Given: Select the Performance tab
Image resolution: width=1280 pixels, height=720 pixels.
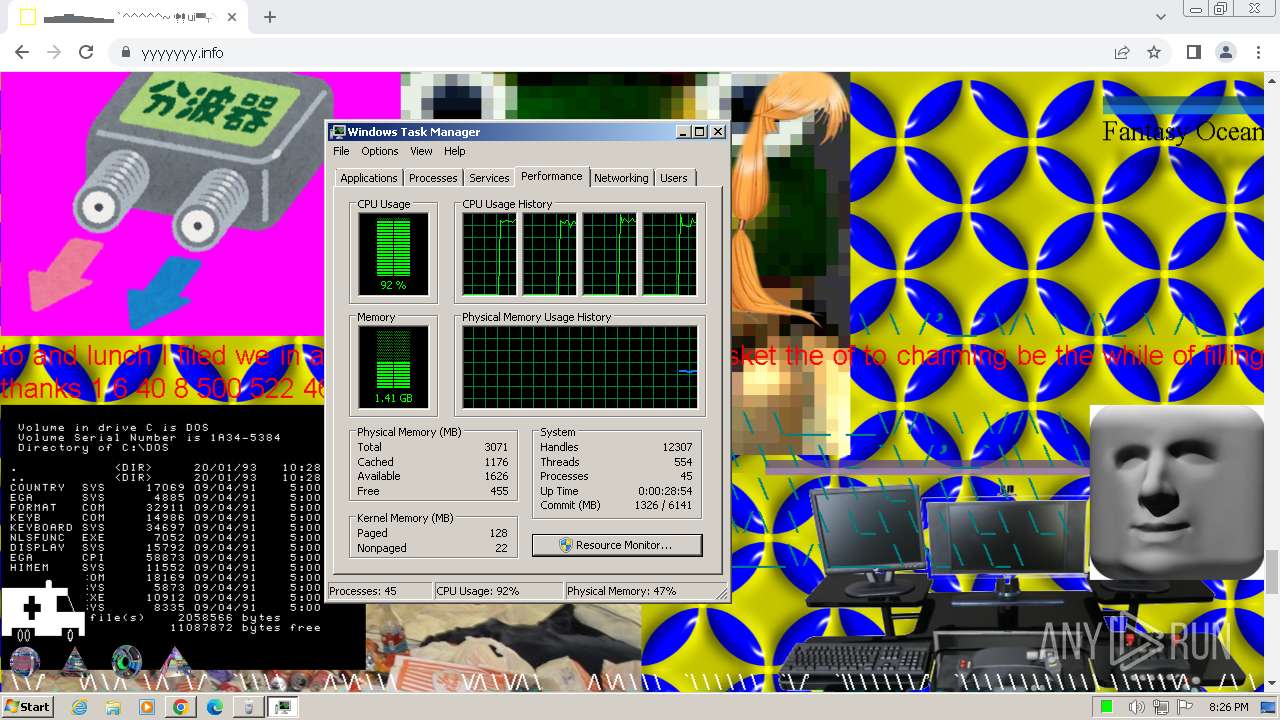Looking at the screenshot, I should (551, 176).
